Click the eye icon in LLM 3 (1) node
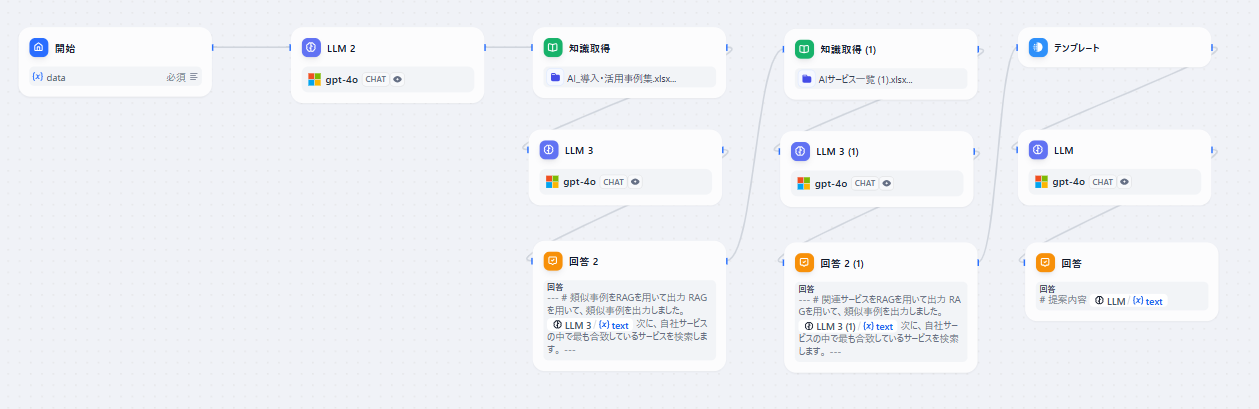1259x409 pixels. (886, 183)
